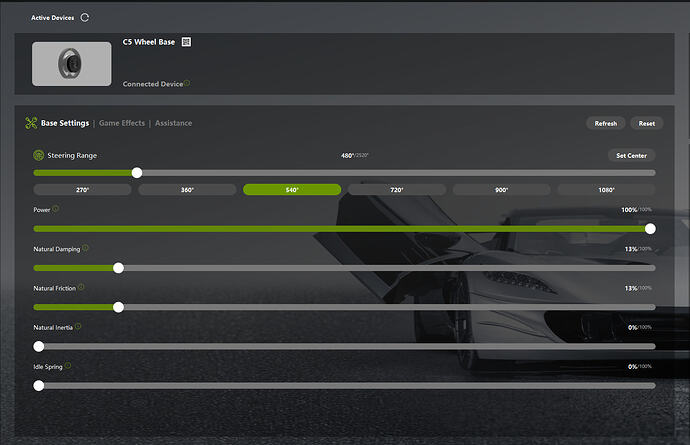Select the 540° steering preset

pos(292,190)
